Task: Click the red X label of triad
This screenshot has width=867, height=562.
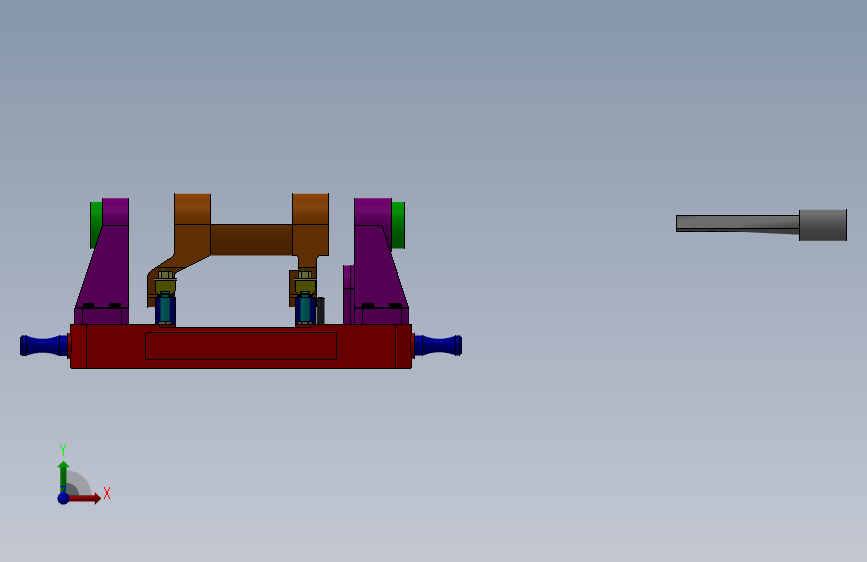Action: 107,493
